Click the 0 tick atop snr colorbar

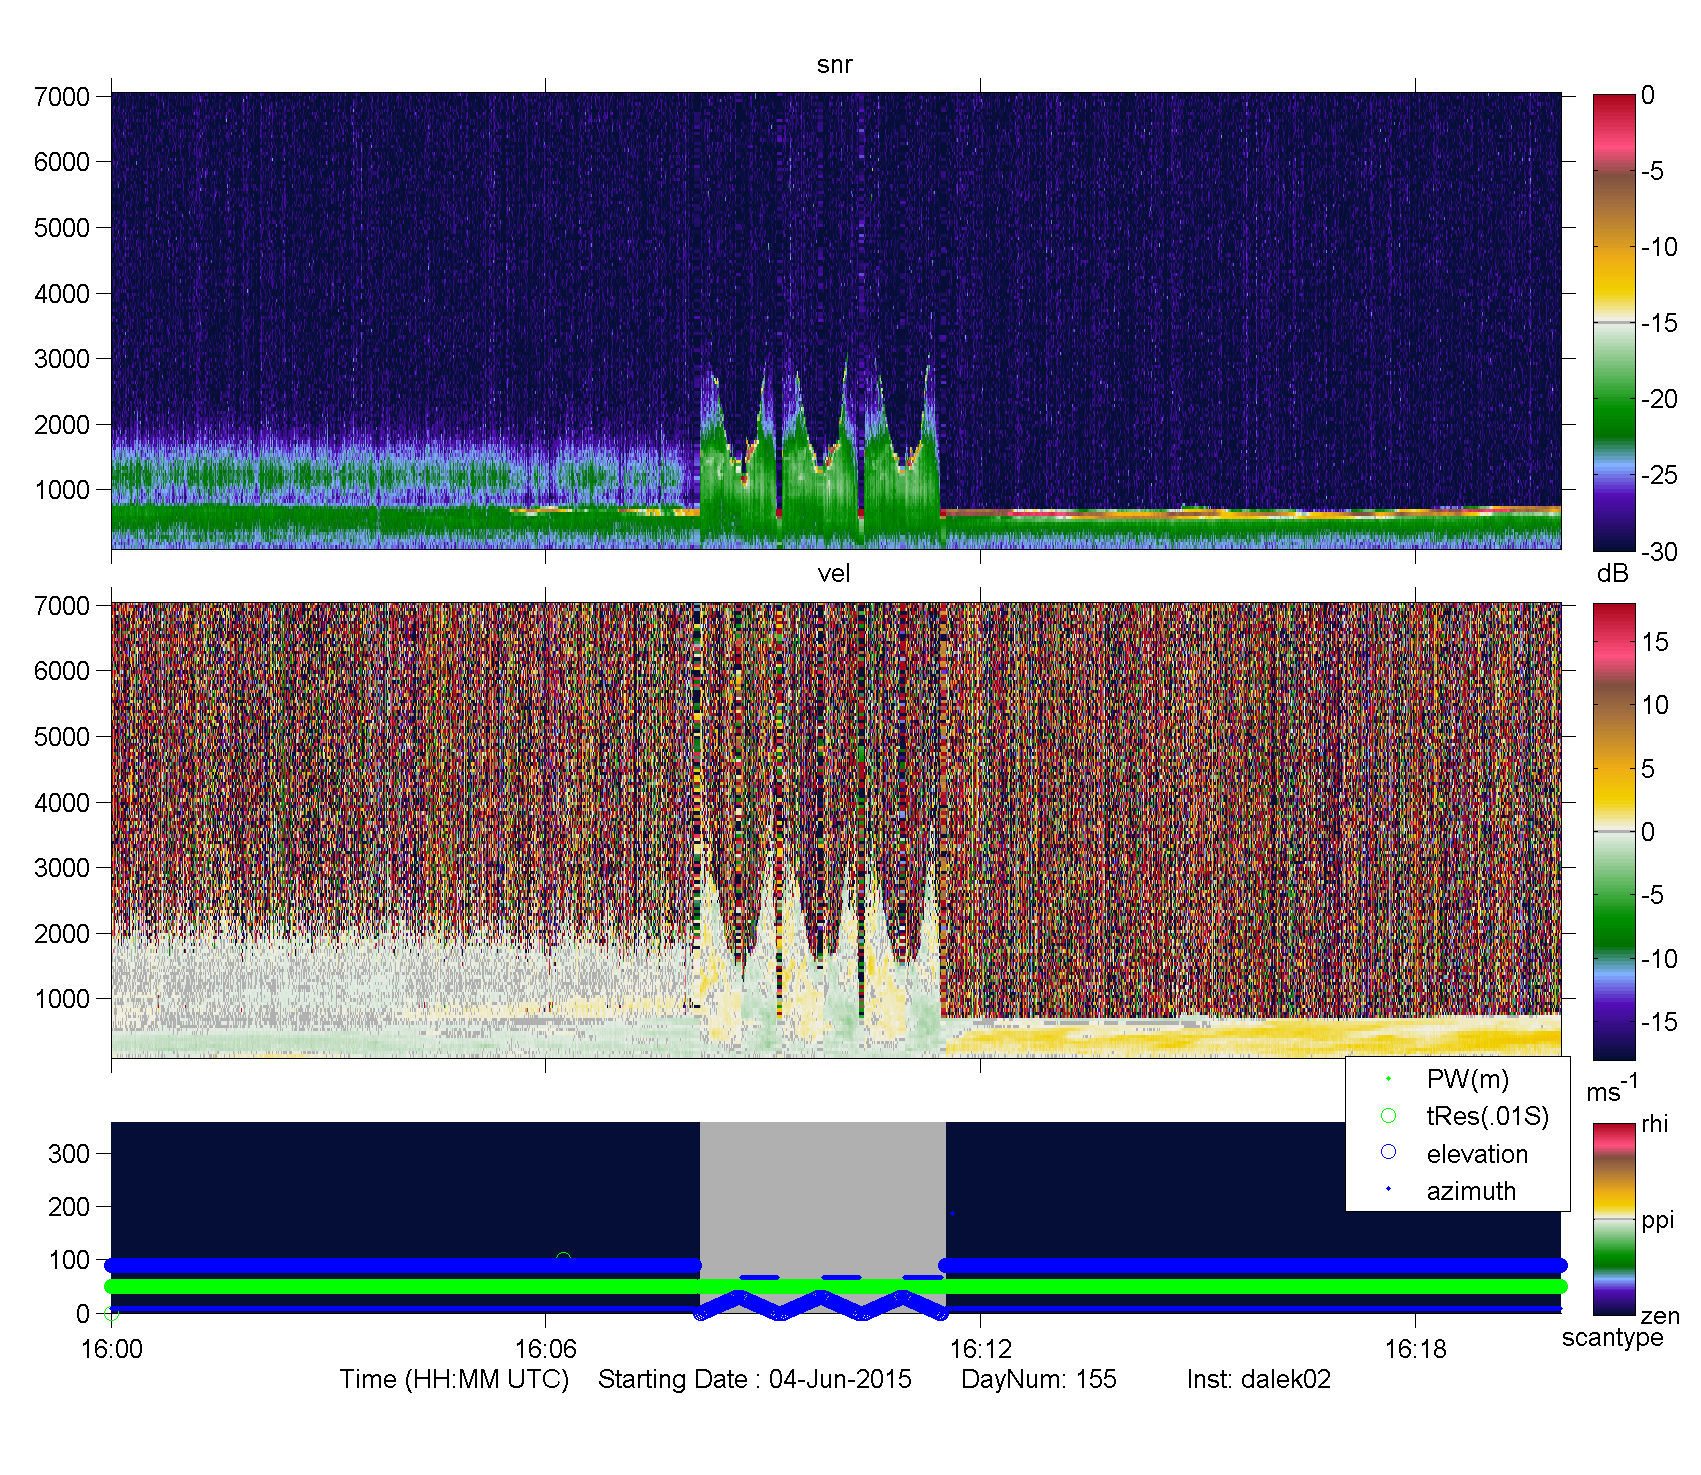(1648, 96)
